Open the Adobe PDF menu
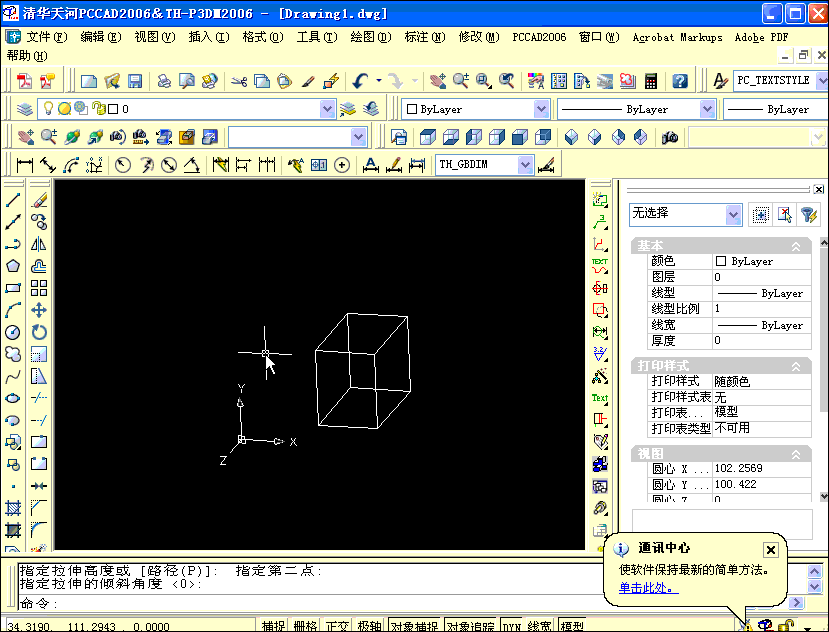The height and width of the screenshot is (632, 829). click(x=761, y=37)
